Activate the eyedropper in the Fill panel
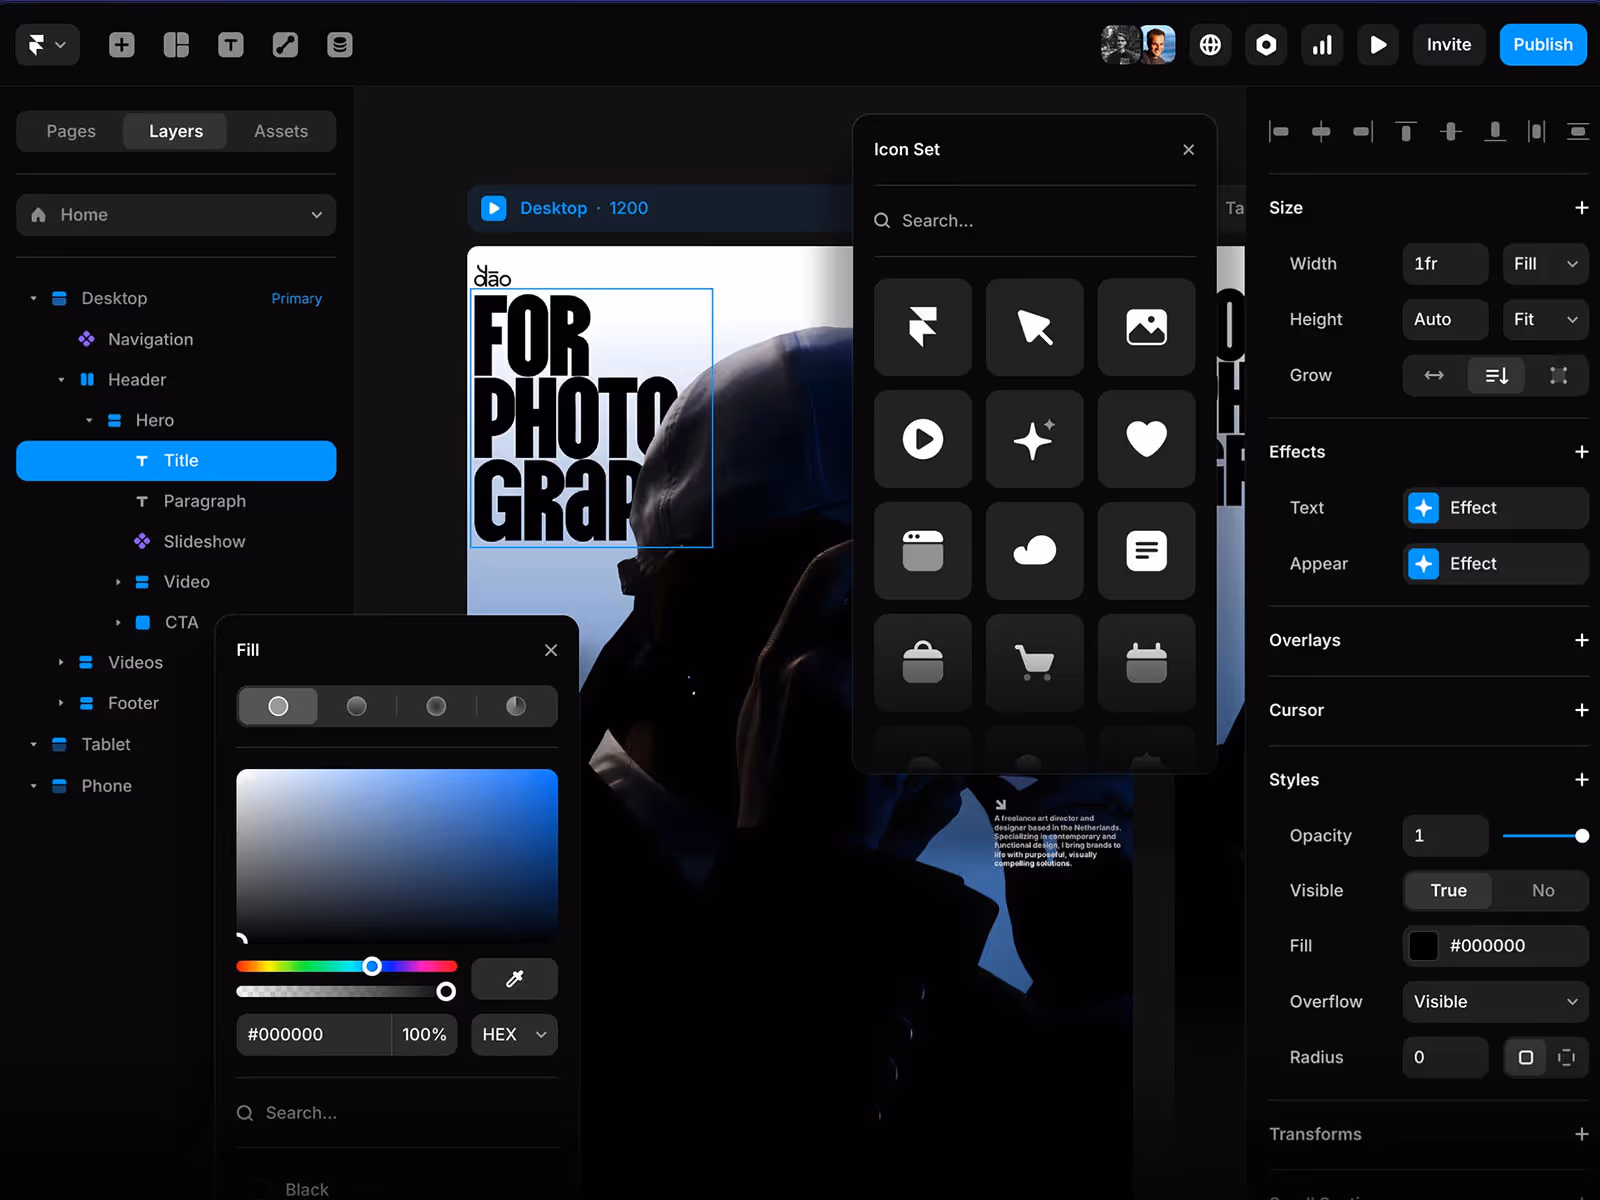The width and height of the screenshot is (1600, 1200). 514,979
